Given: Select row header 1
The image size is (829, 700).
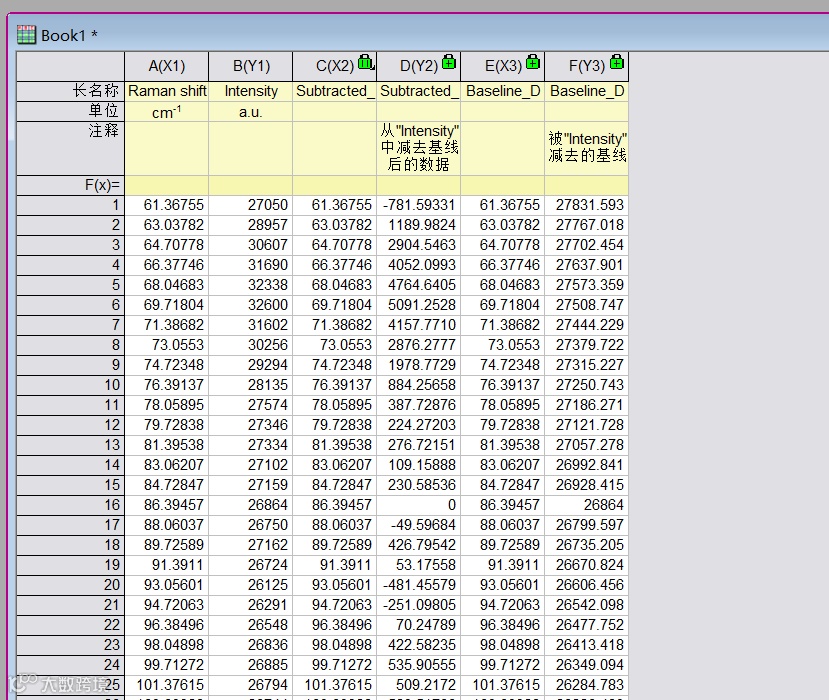Looking at the screenshot, I should (70, 205).
